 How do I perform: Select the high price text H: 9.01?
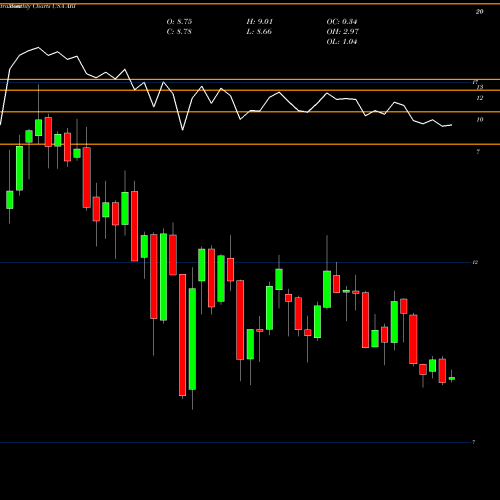(260, 22)
